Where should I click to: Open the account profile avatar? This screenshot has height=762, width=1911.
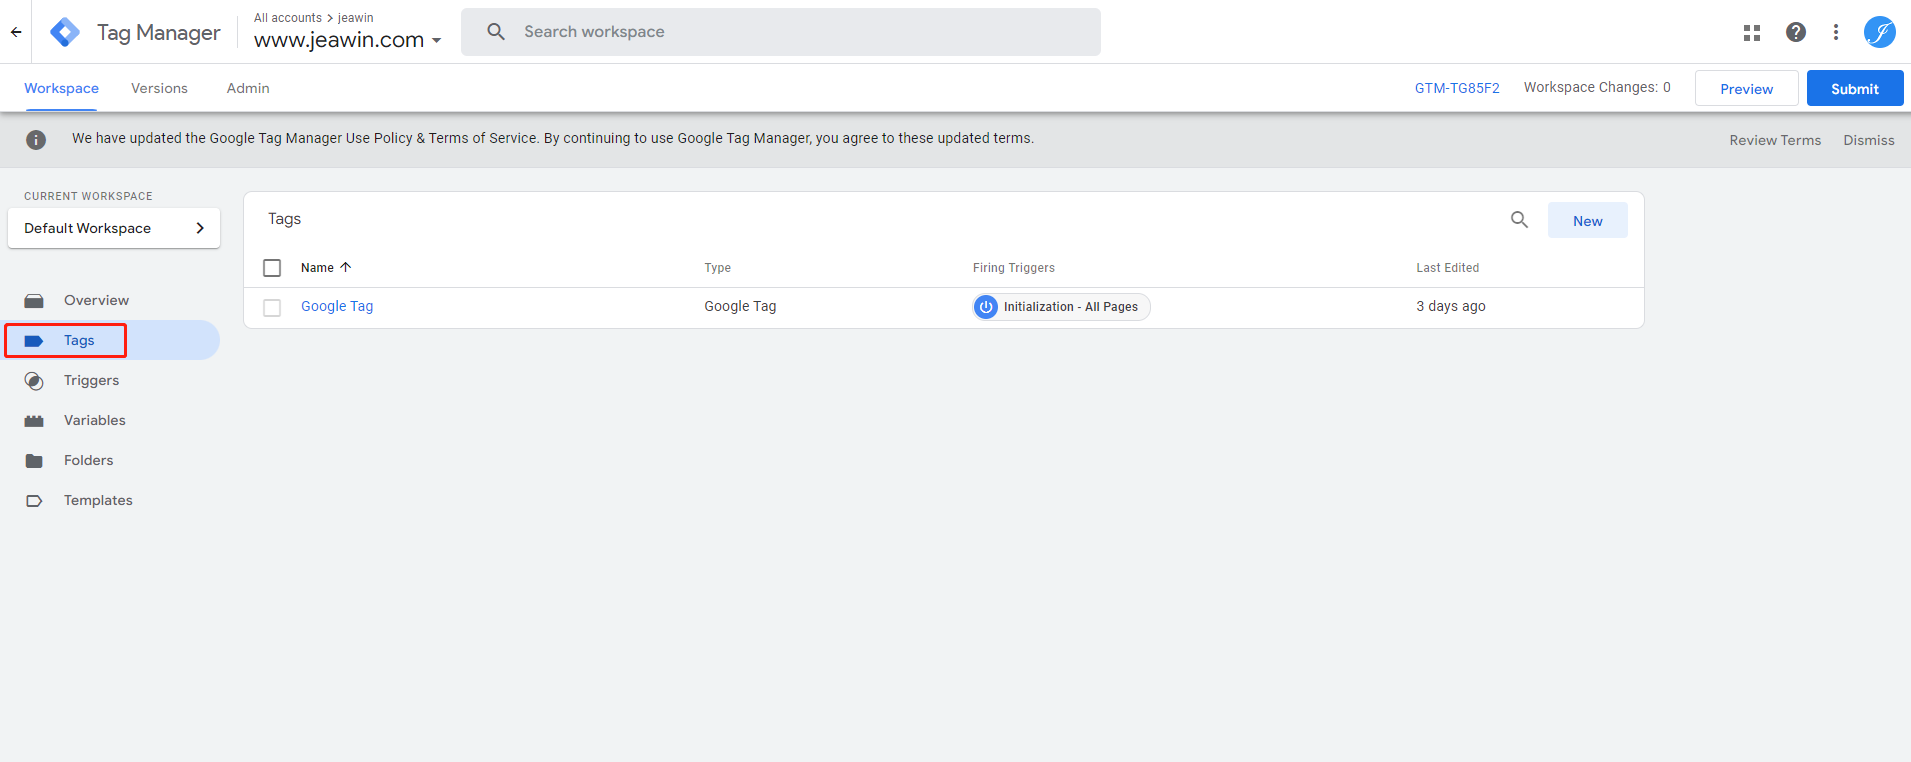point(1880,32)
